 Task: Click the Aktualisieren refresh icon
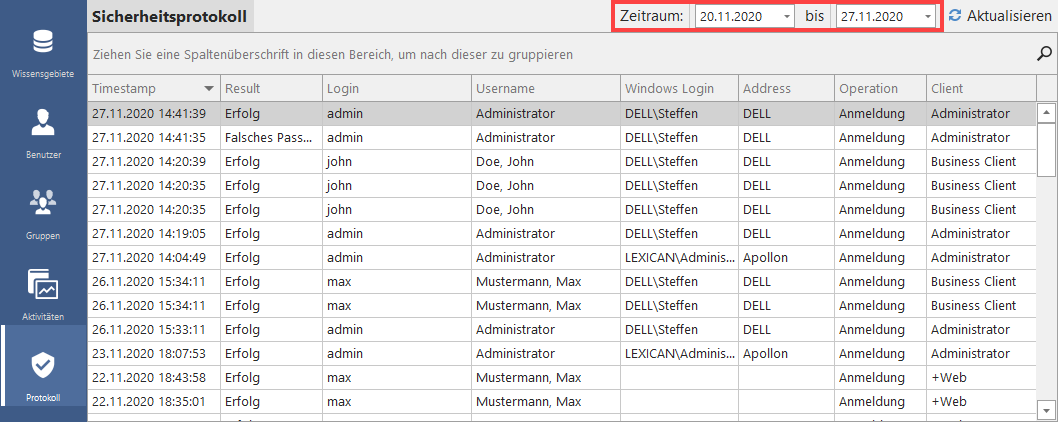click(955, 16)
